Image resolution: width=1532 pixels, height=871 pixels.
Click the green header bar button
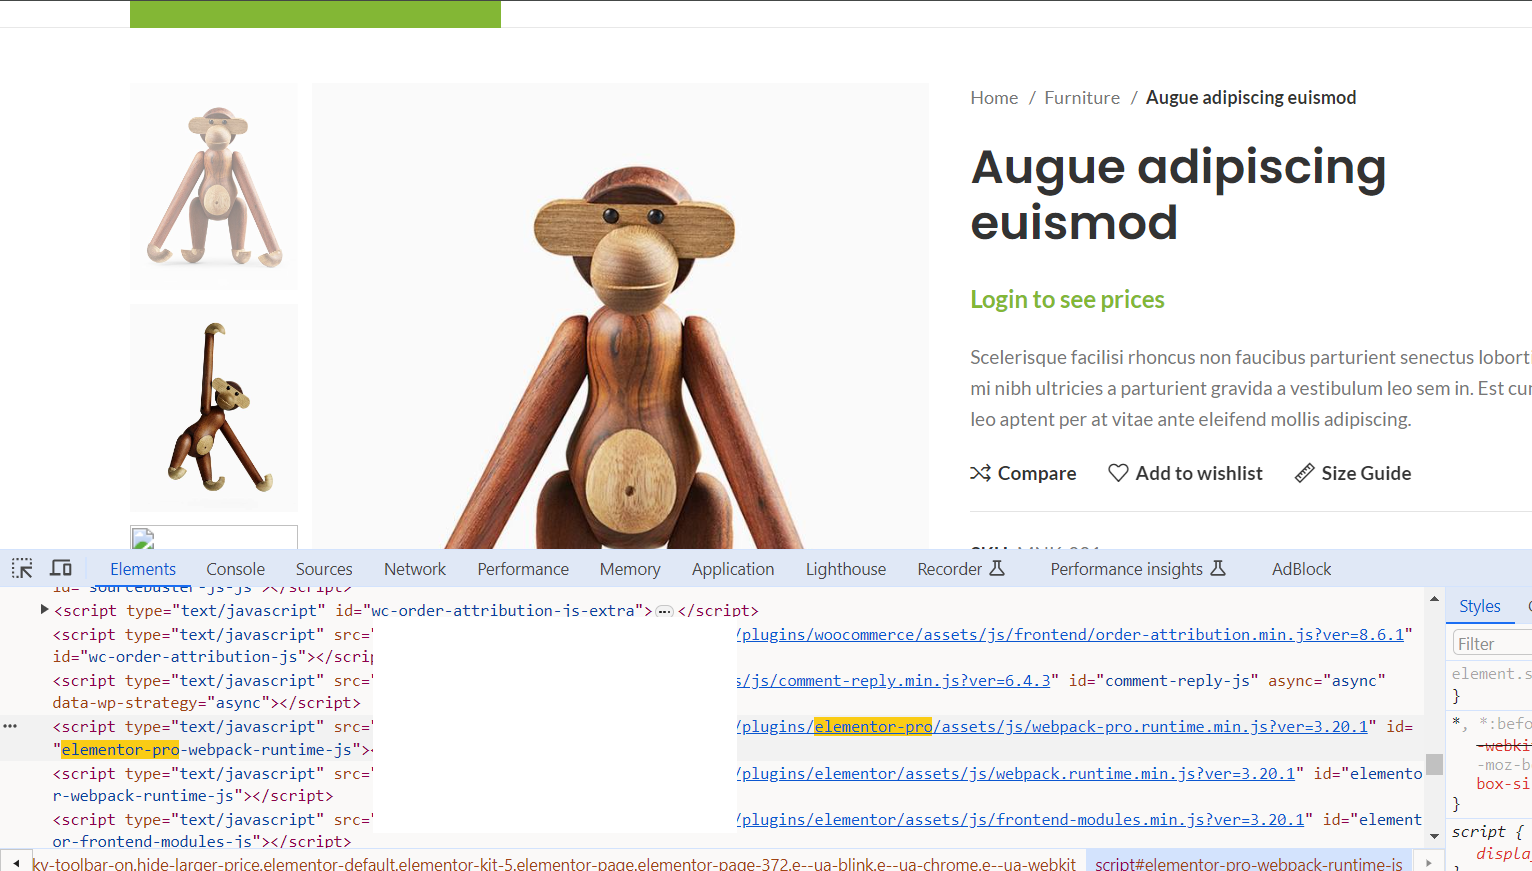[x=315, y=14]
